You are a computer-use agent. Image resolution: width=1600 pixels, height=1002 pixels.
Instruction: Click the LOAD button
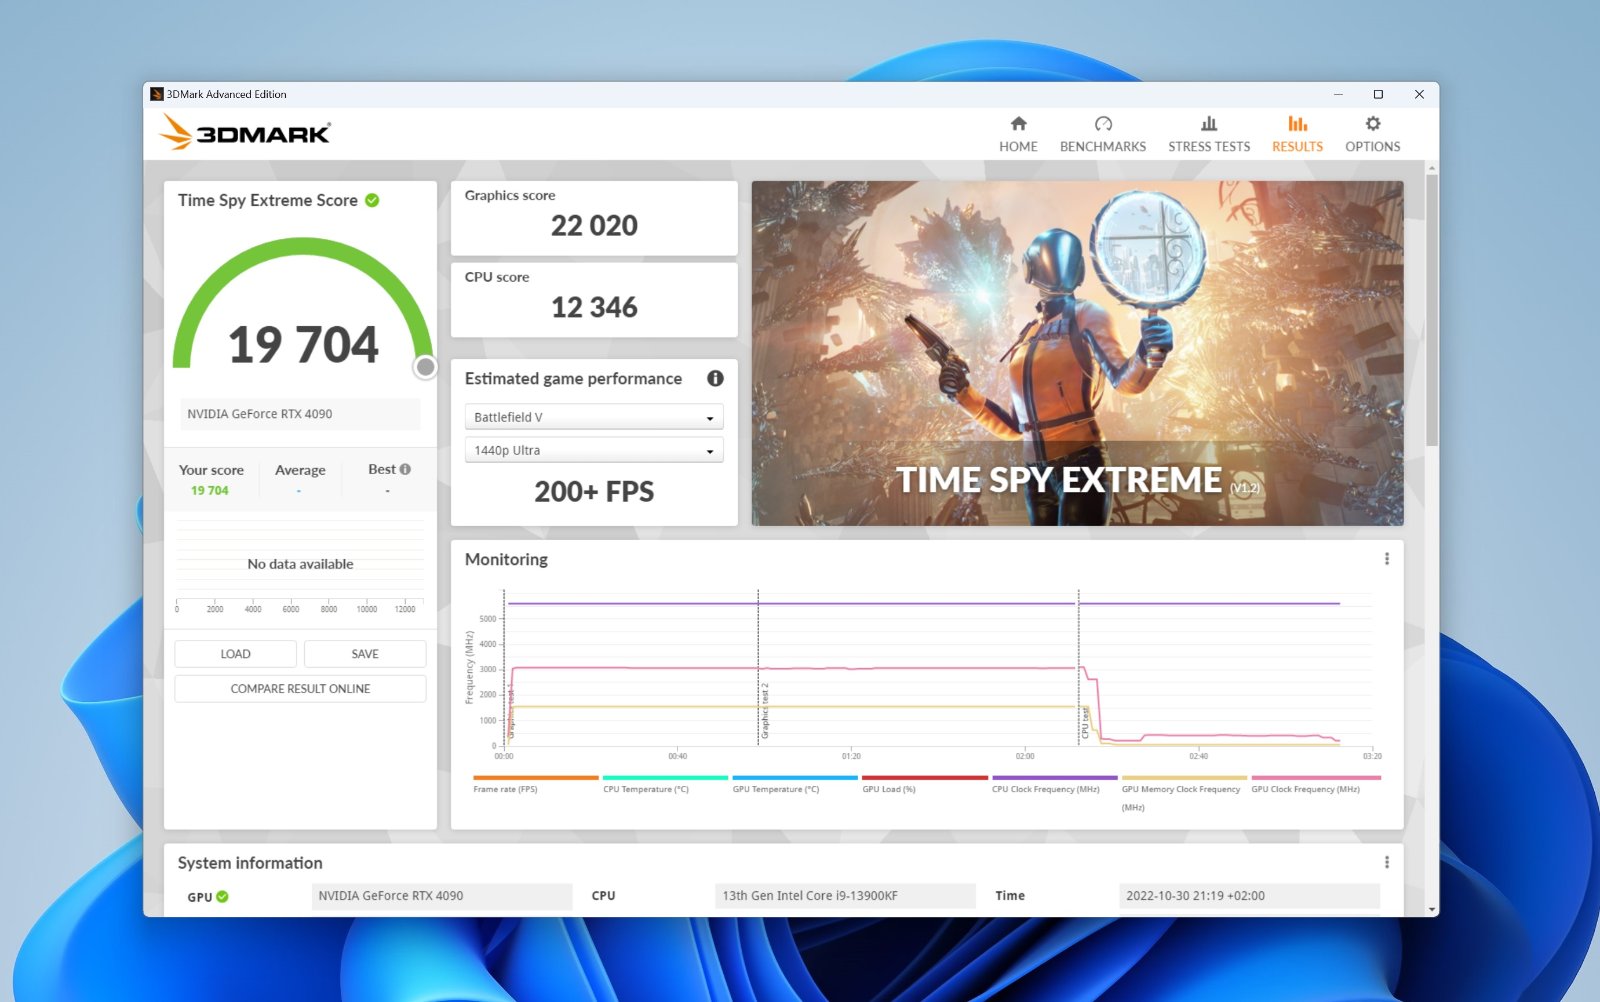(235, 654)
